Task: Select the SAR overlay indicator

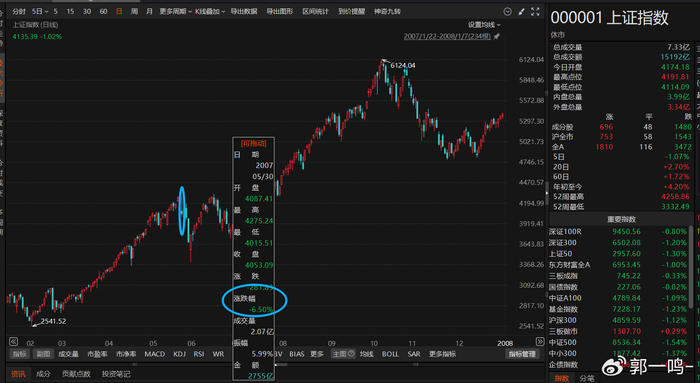Action: tap(414, 354)
